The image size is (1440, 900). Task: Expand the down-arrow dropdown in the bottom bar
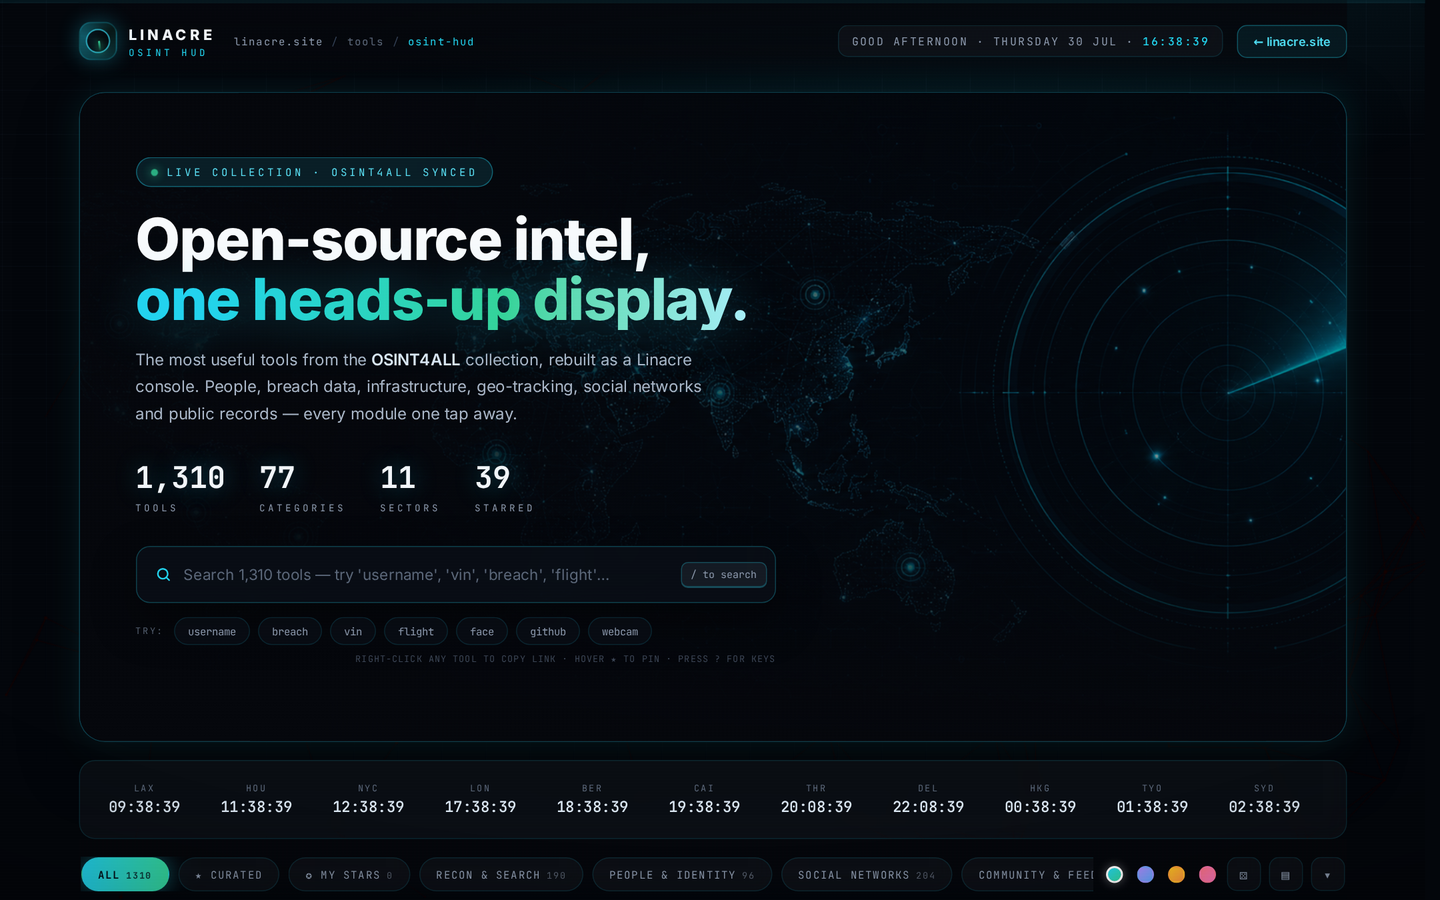(1327, 875)
